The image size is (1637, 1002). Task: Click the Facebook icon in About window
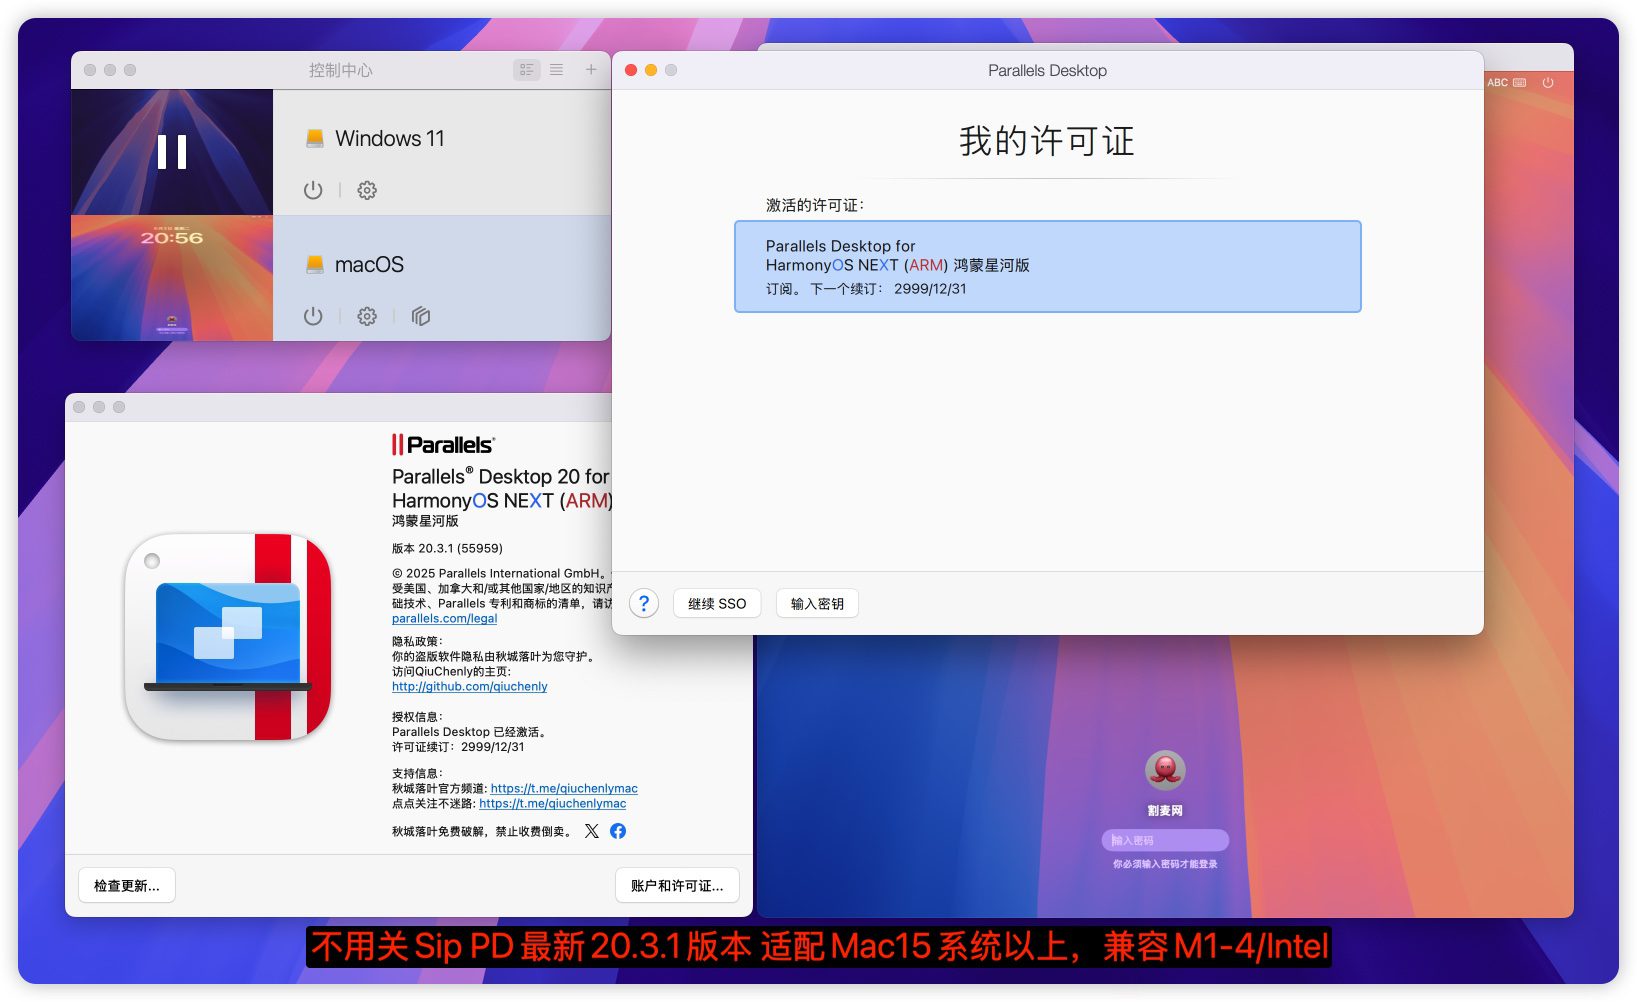[x=618, y=831]
